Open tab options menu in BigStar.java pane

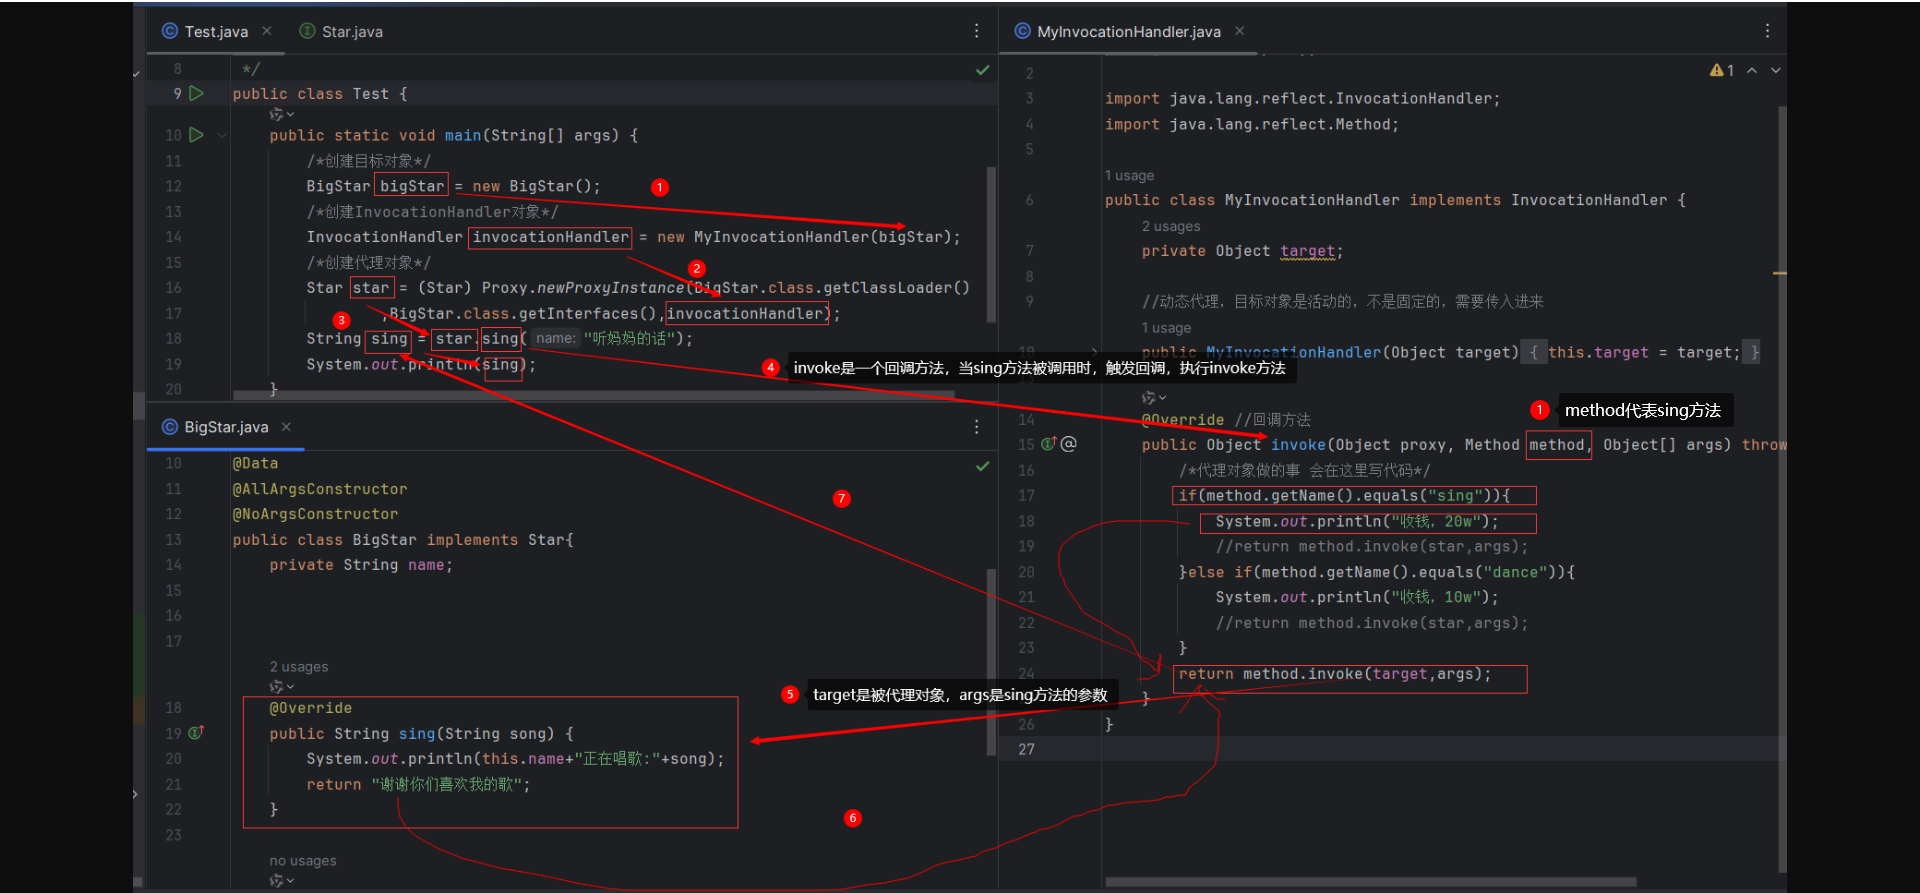point(976,427)
